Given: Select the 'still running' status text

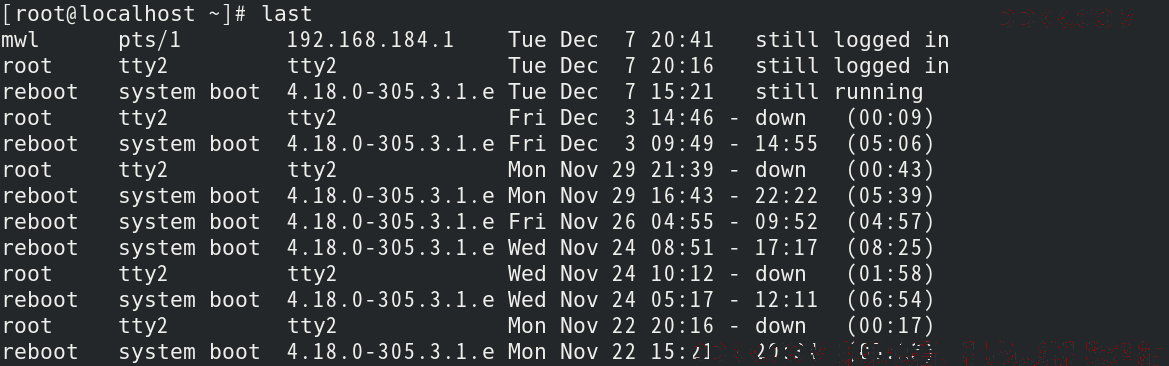Looking at the screenshot, I should click(x=839, y=92).
